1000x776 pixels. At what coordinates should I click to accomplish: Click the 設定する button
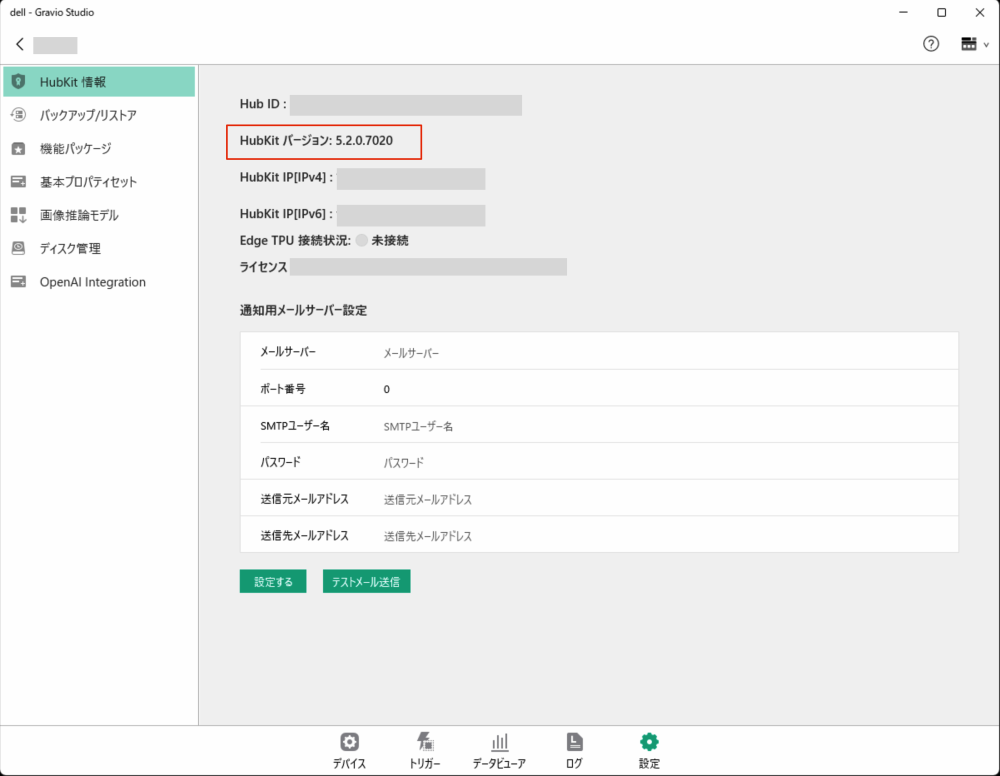(x=273, y=581)
